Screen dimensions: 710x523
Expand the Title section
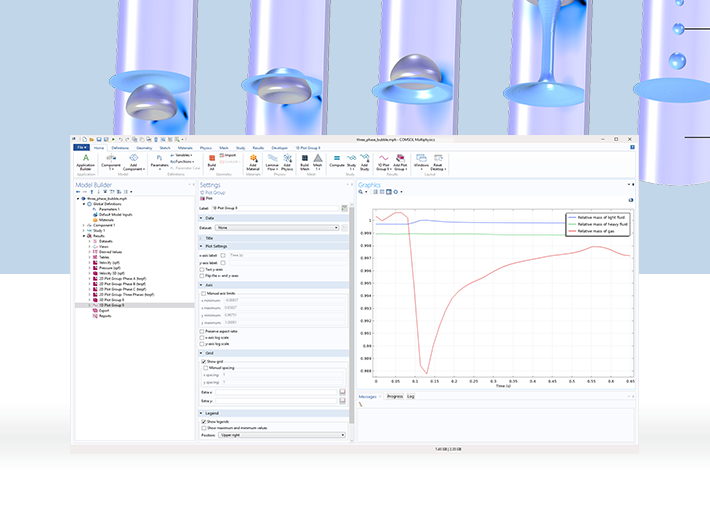201,238
